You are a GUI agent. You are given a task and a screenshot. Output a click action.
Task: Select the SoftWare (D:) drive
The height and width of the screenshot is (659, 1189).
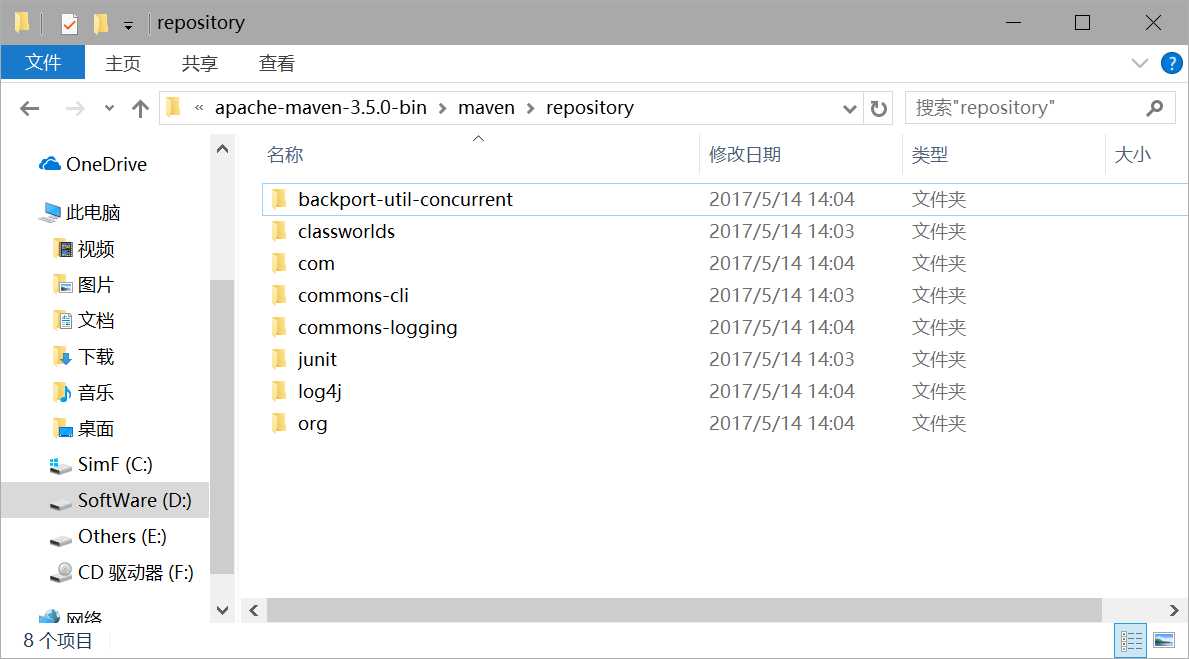point(134,501)
